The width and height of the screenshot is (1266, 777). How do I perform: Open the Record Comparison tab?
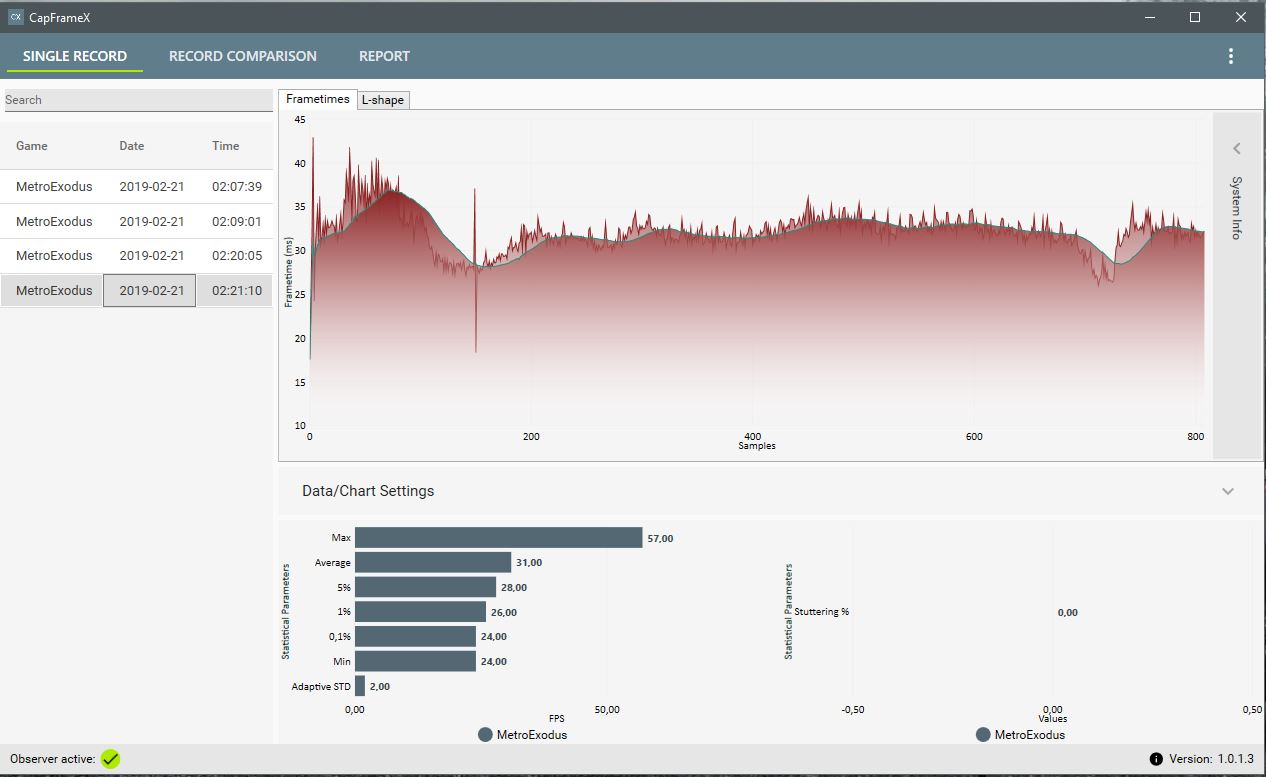[243, 56]
